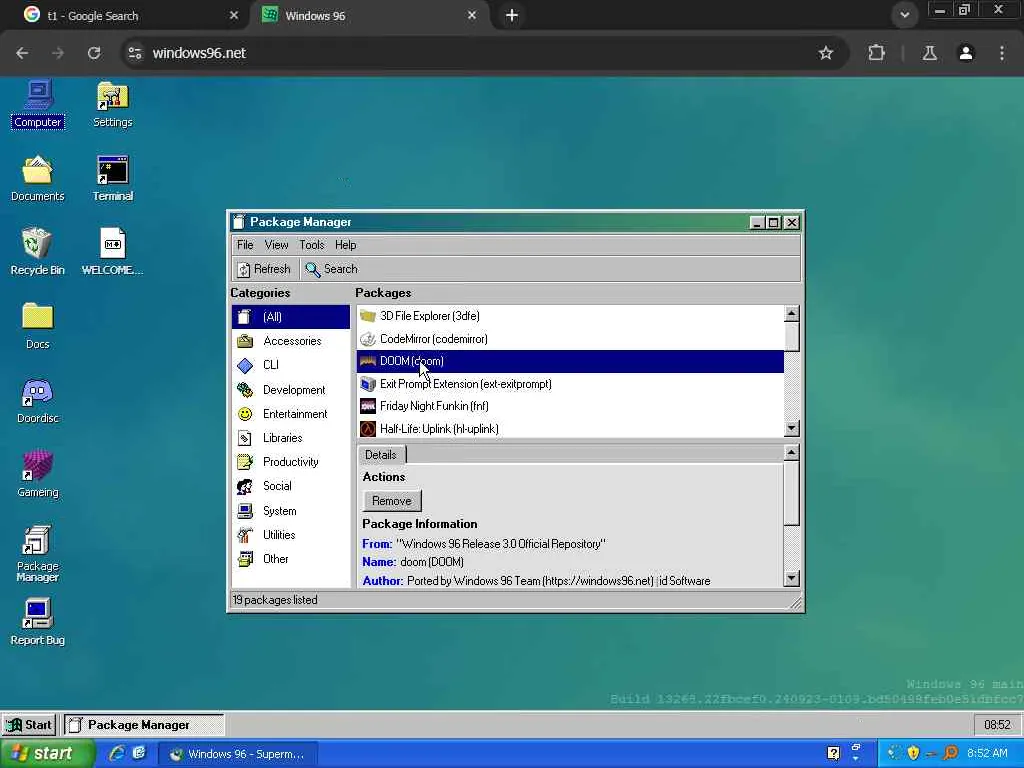The height and width of the screenshot is (768, 1024).
Task: Open the browser extensions icon
Action: pyautogui.click(x=876, y=53)
